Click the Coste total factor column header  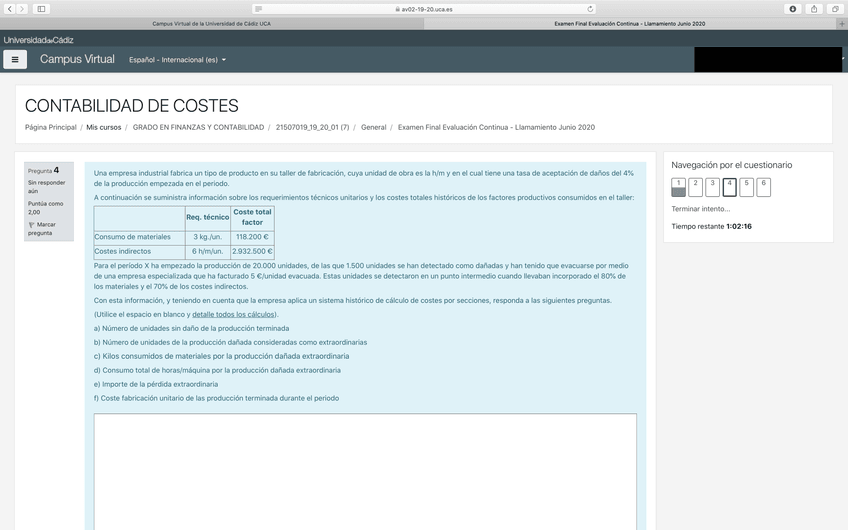click(x=253, y=217)
